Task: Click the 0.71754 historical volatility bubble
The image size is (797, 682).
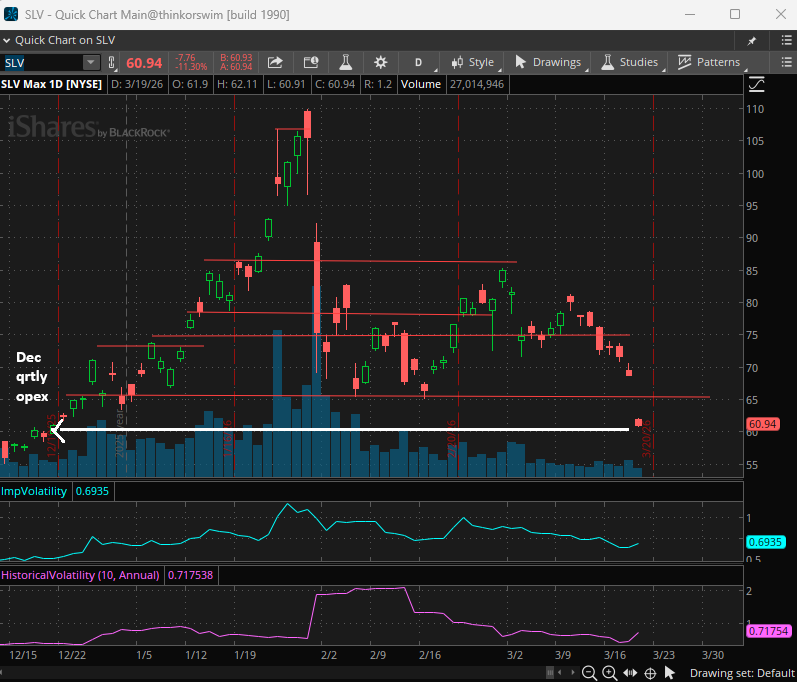Action: 768,631
